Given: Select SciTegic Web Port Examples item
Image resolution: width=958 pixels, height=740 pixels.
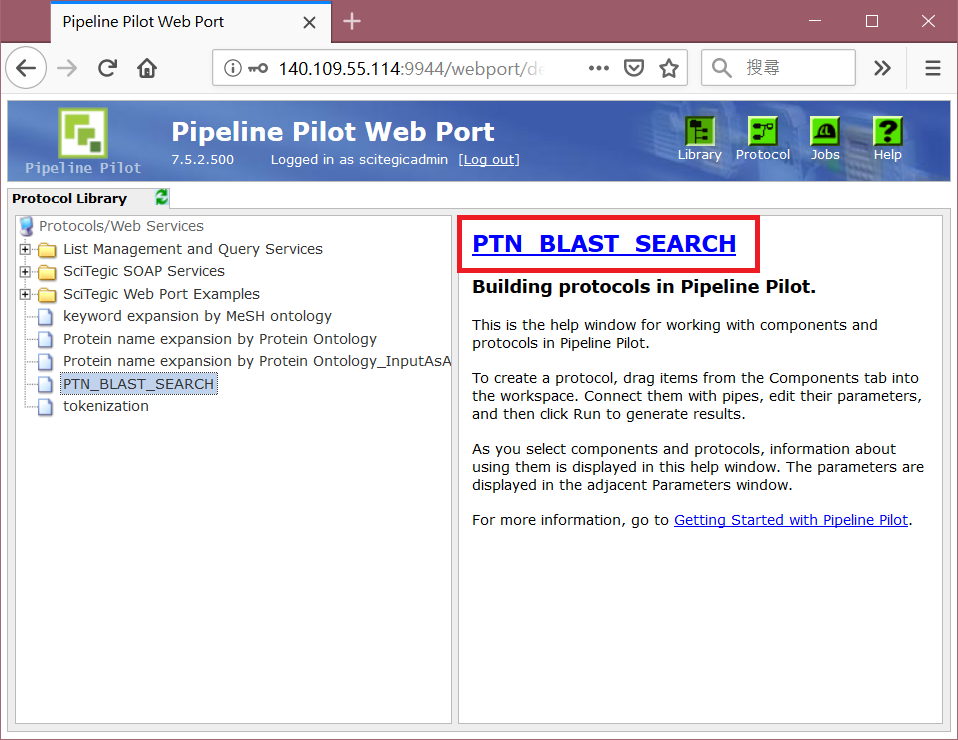Looking at the screenshot, I should (161, 295).
